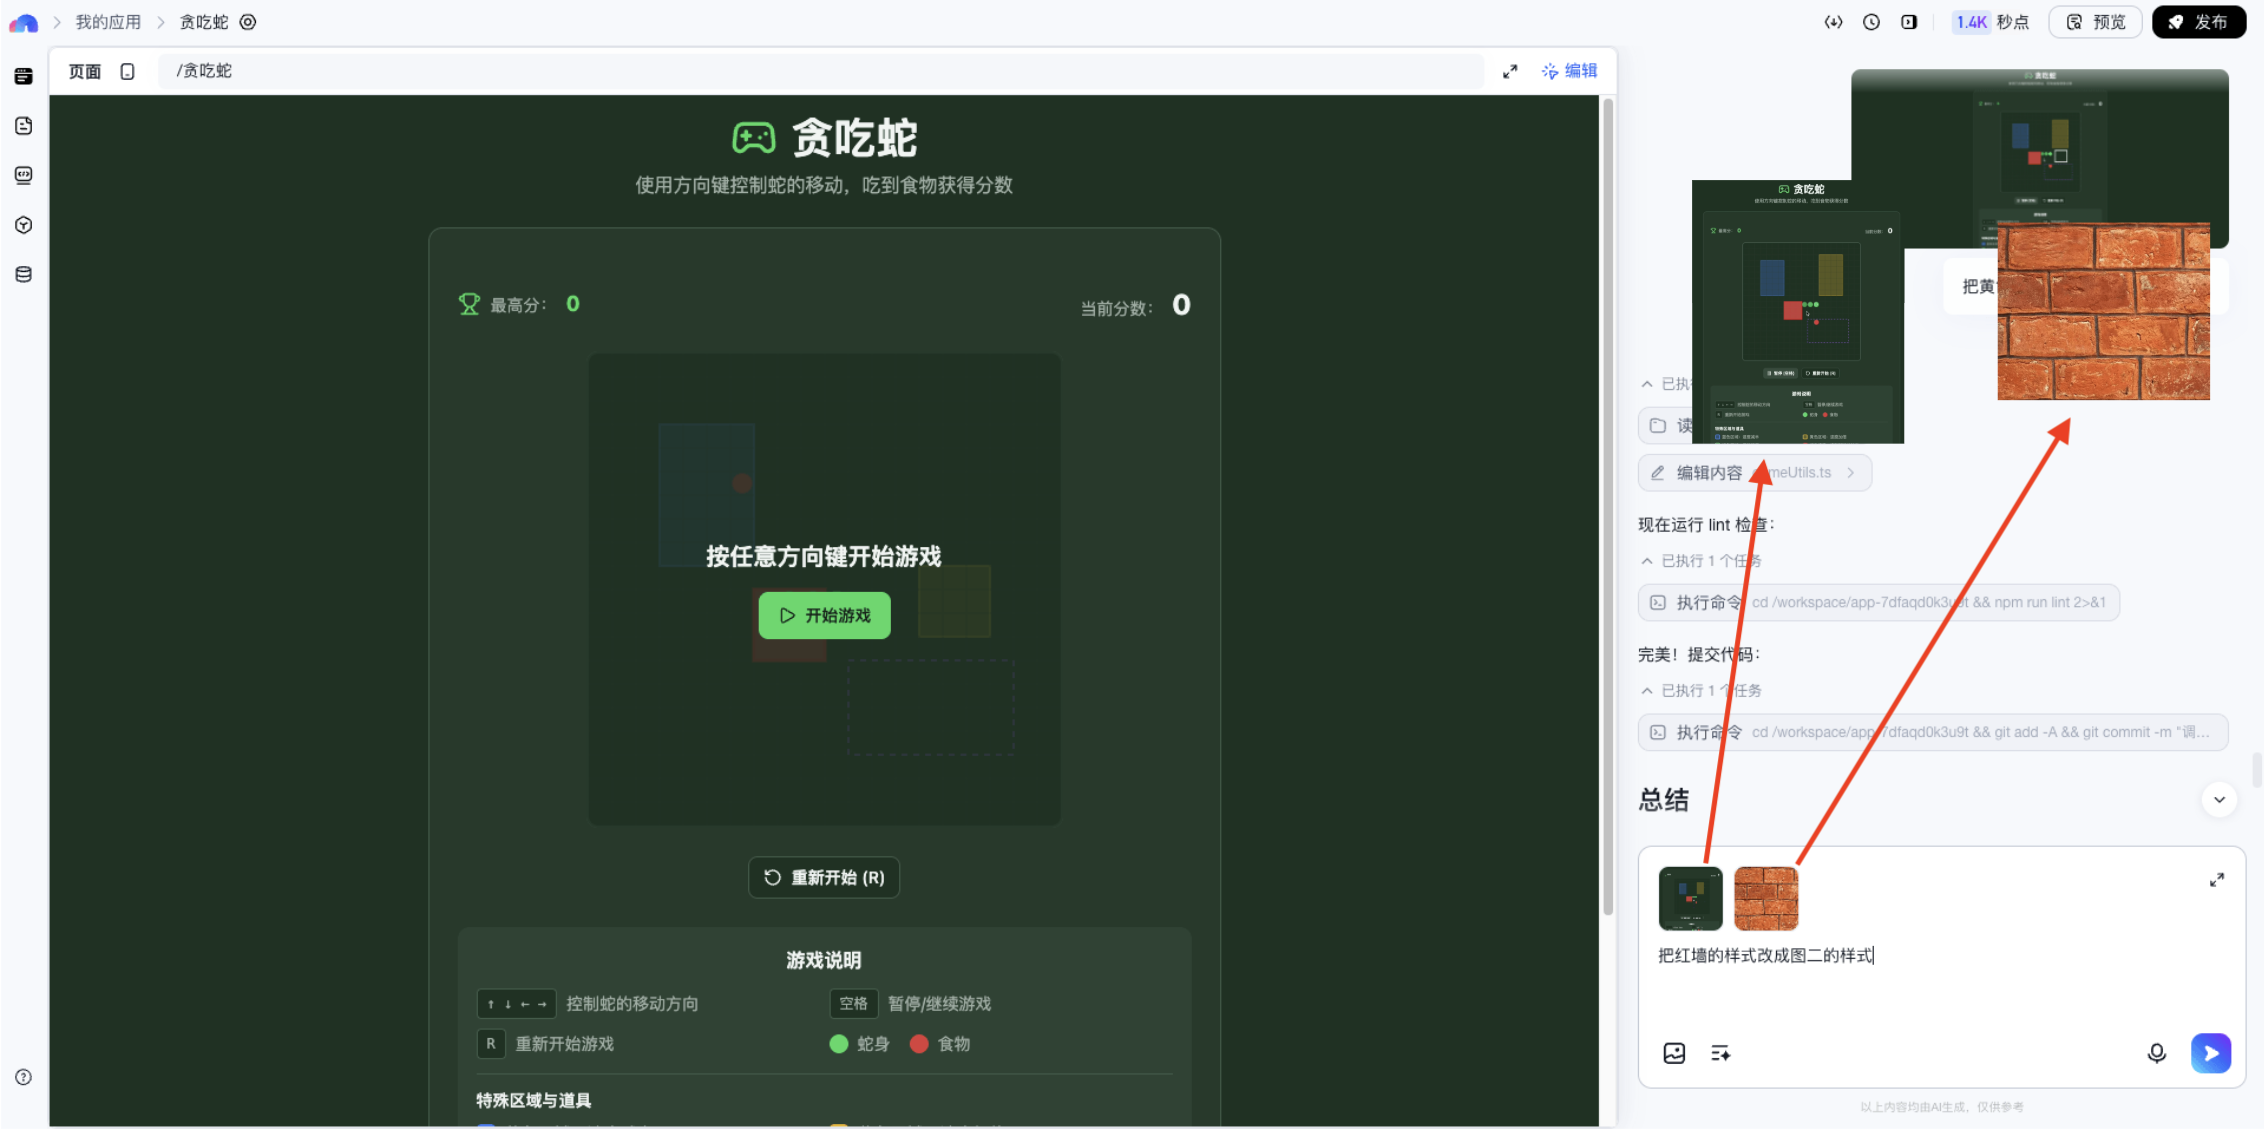Toggle the right panel visibility icon
Screen dimensions: 2264x1130
(x=1909, y=21)
